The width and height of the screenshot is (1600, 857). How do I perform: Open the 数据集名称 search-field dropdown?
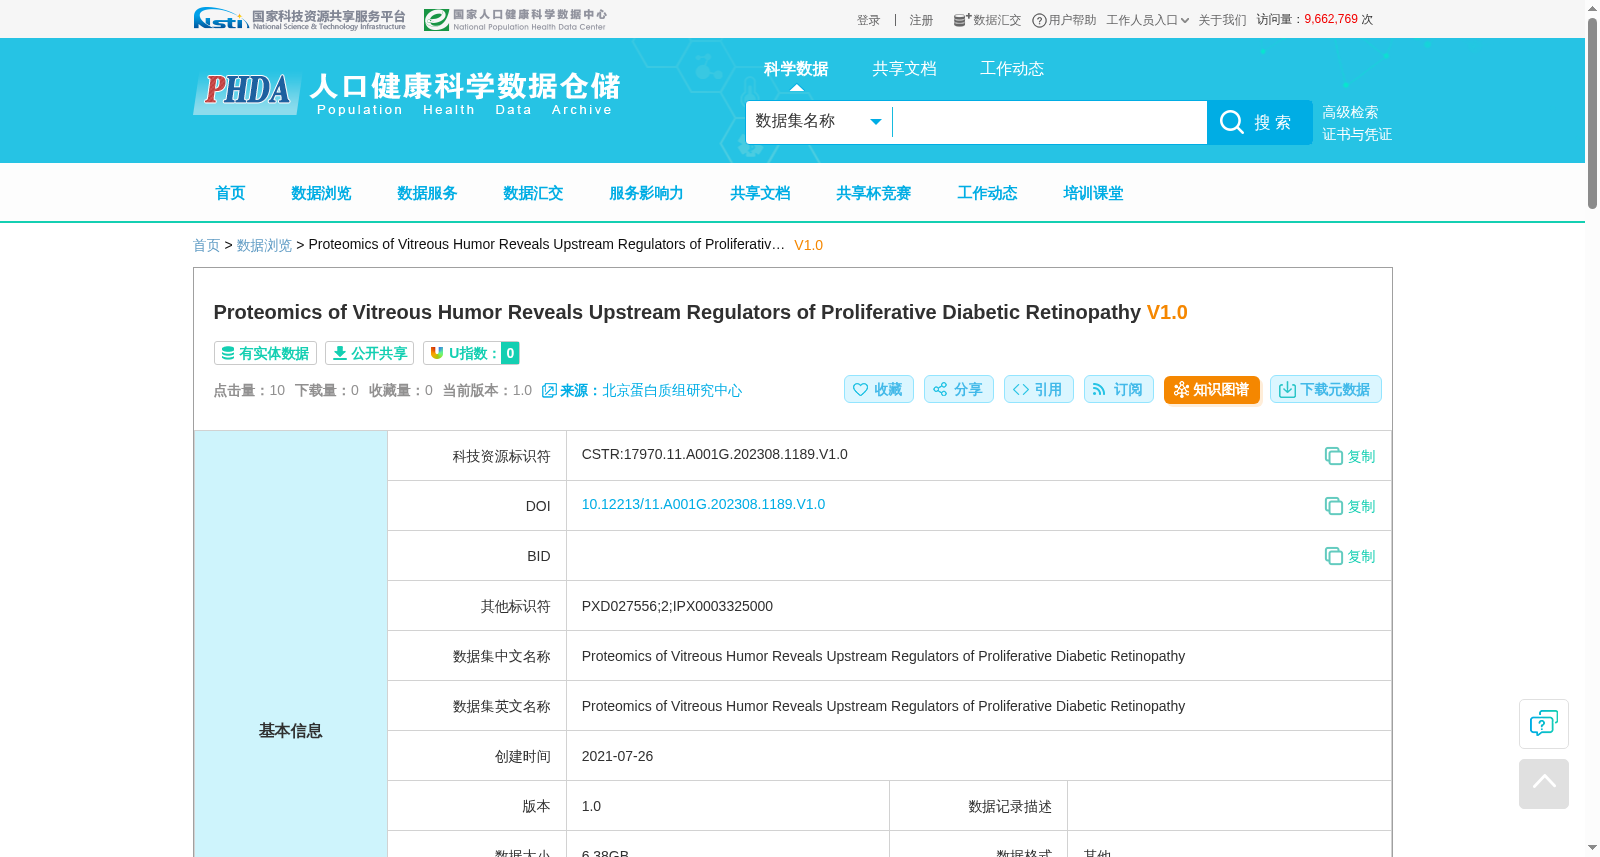tap(818, 122)
